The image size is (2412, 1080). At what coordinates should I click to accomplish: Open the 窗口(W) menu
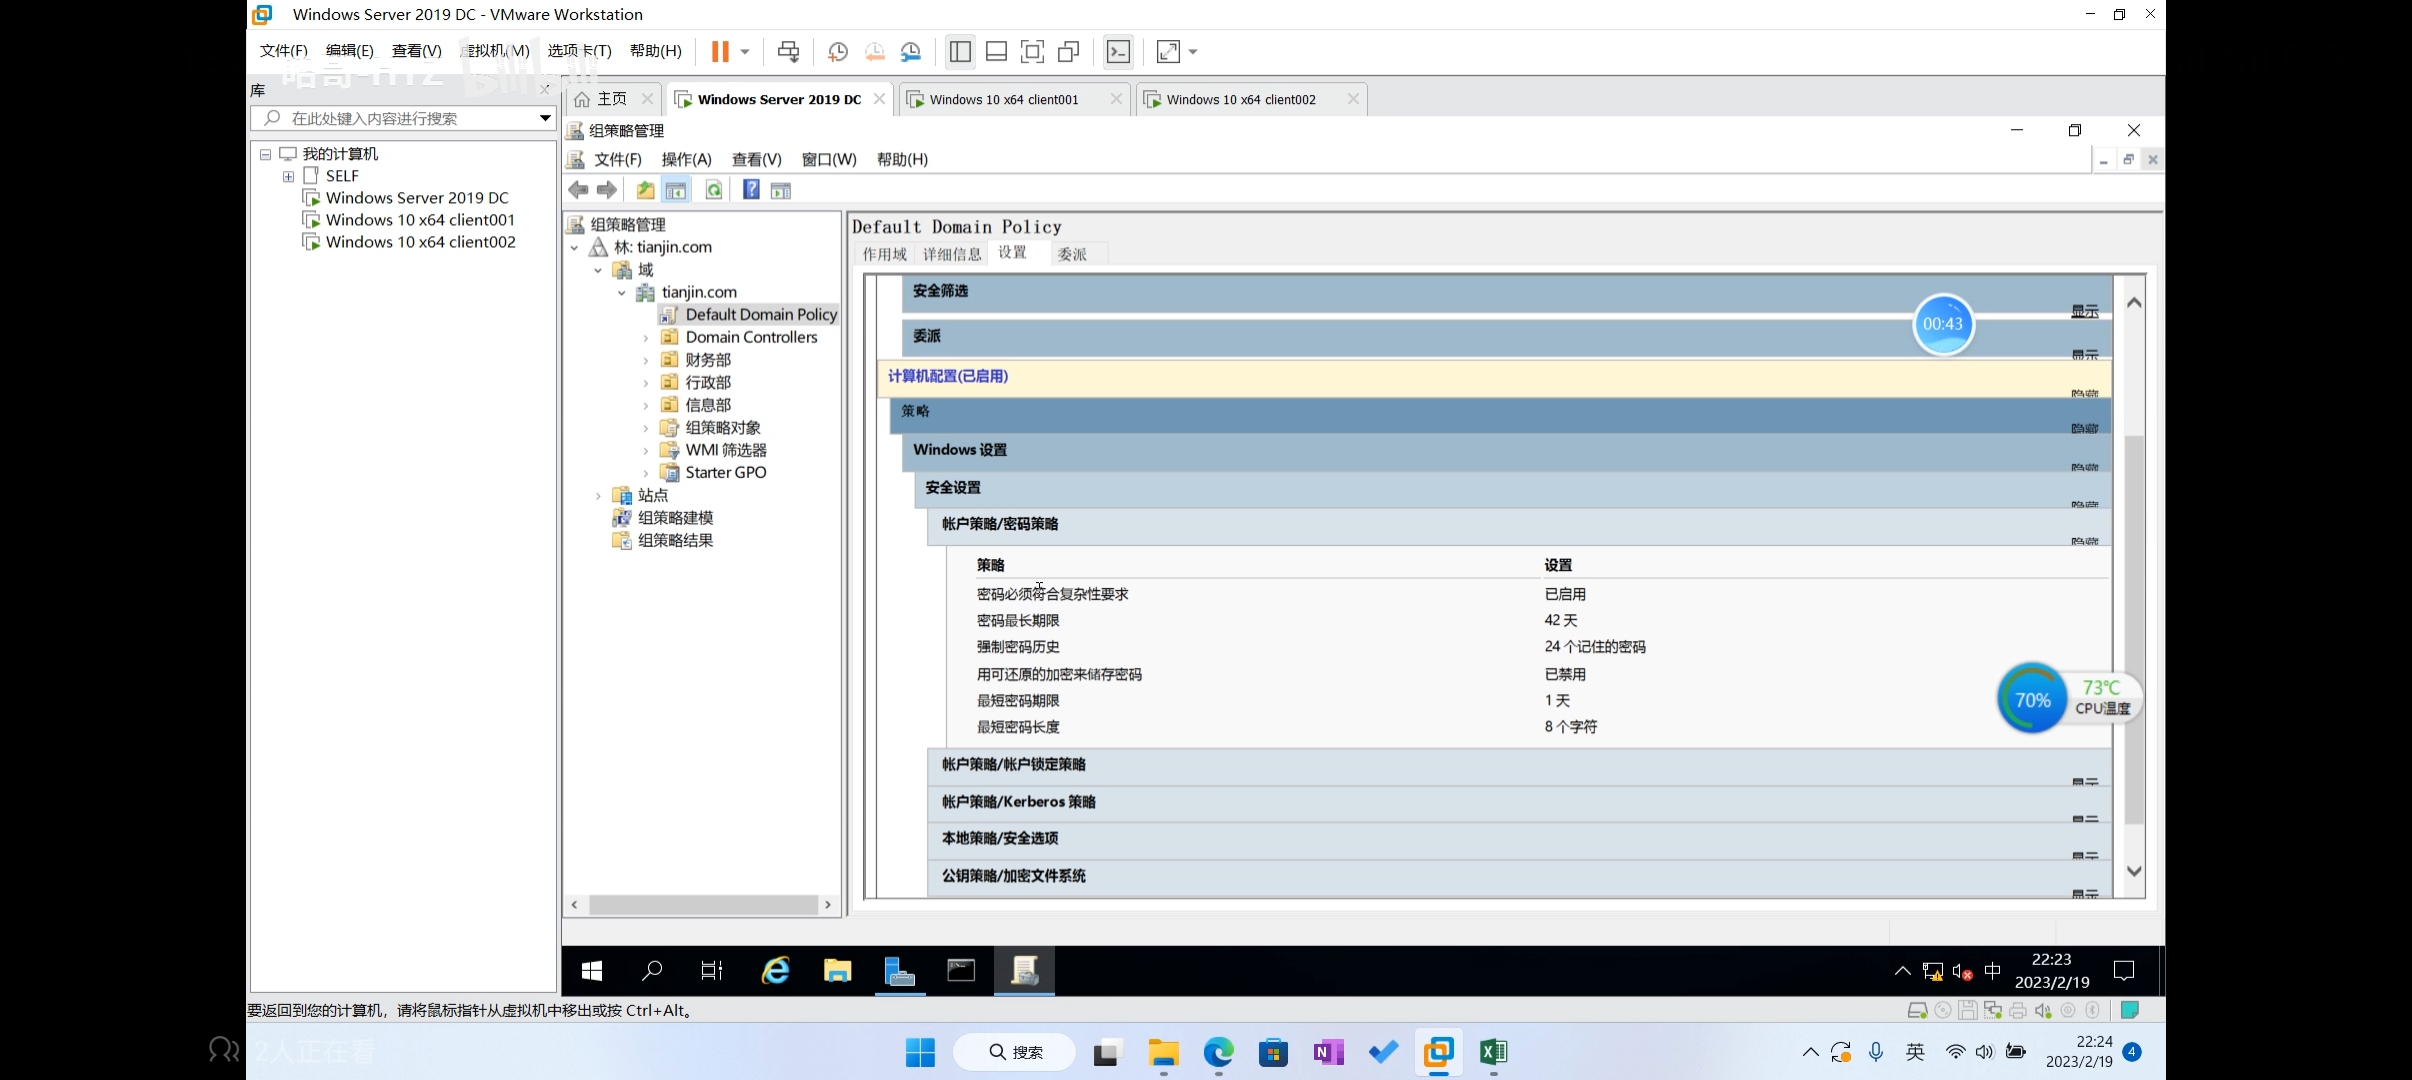click(x=829, y=159)
